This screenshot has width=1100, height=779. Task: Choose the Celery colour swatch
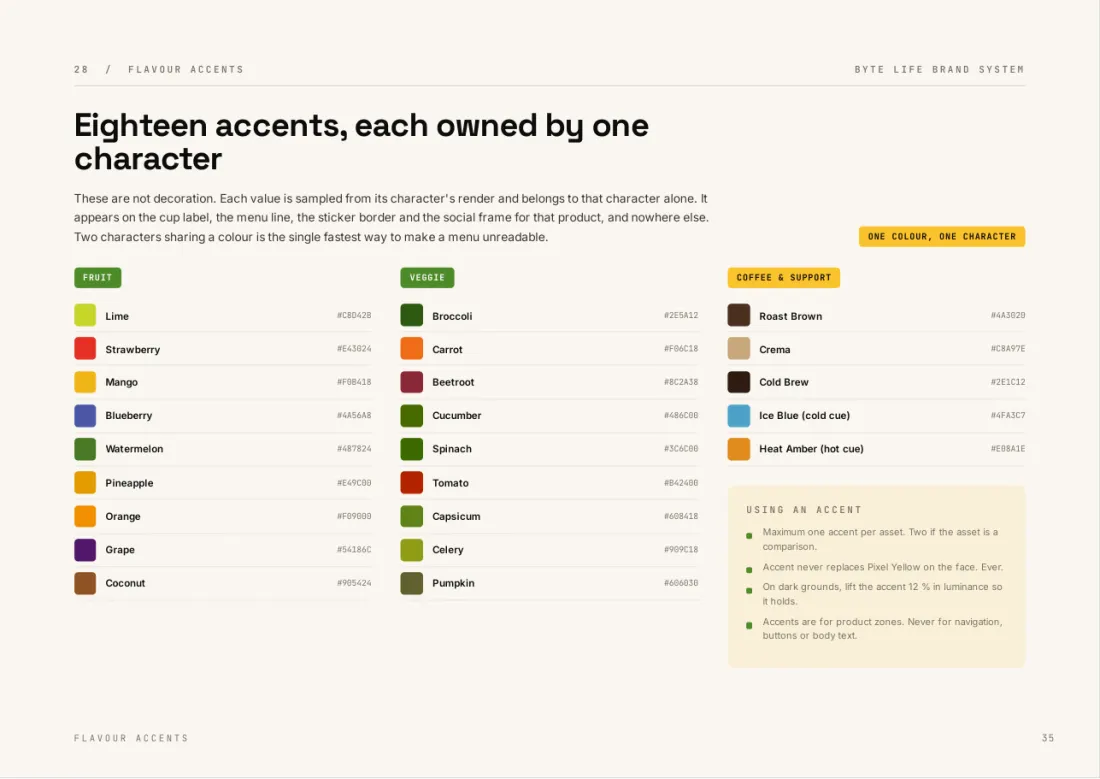tap(412, 550)
